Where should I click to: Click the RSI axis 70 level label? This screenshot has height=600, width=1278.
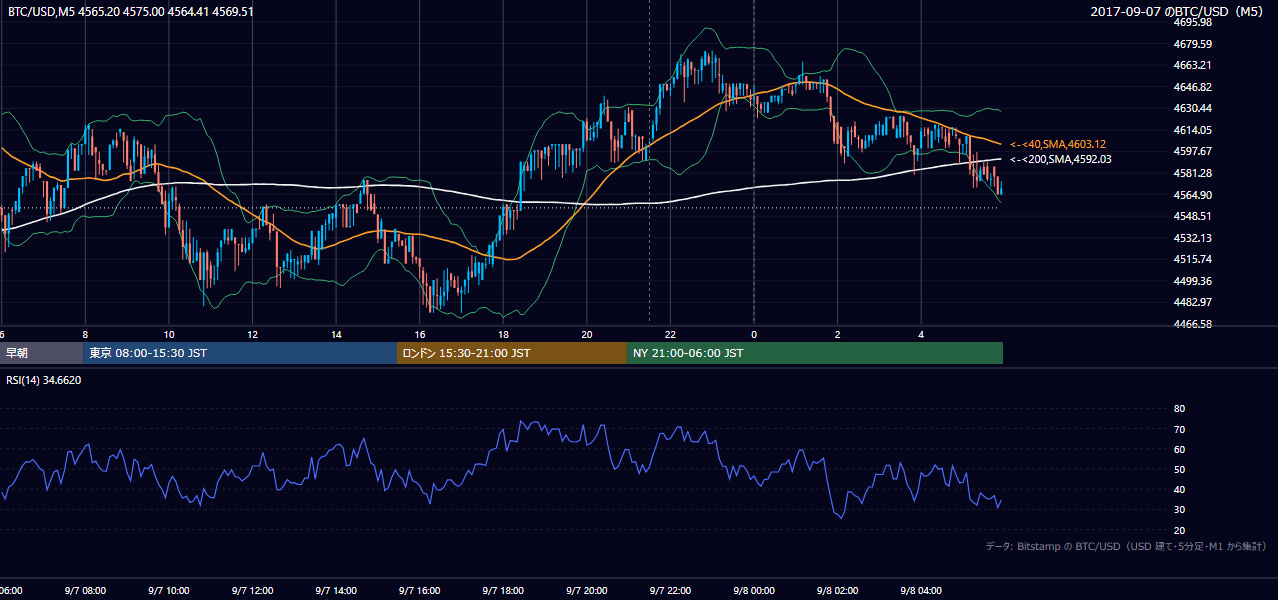1179,430
